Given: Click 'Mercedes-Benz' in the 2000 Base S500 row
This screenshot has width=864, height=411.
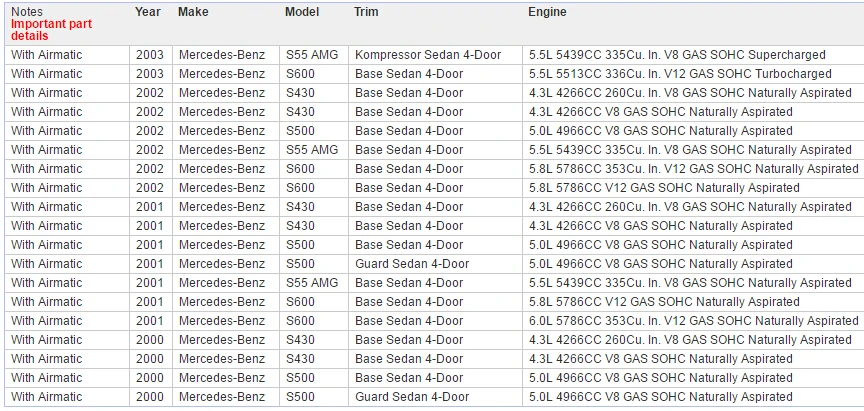Looking at the screenshot, I should tap(222, 378).
